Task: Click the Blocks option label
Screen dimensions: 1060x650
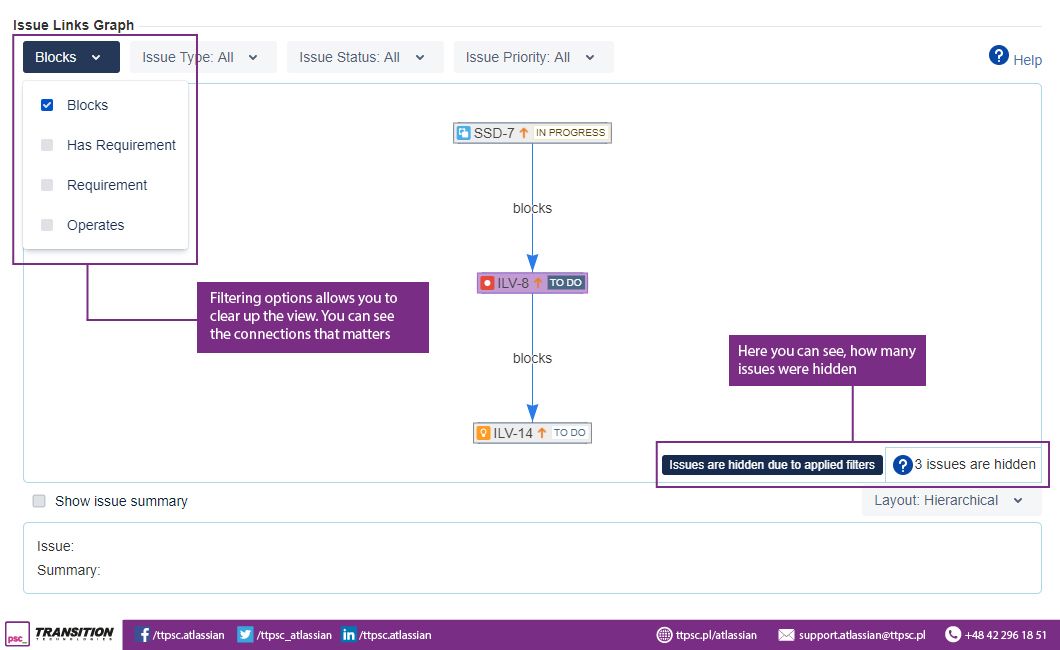Action: coord(87,105)
